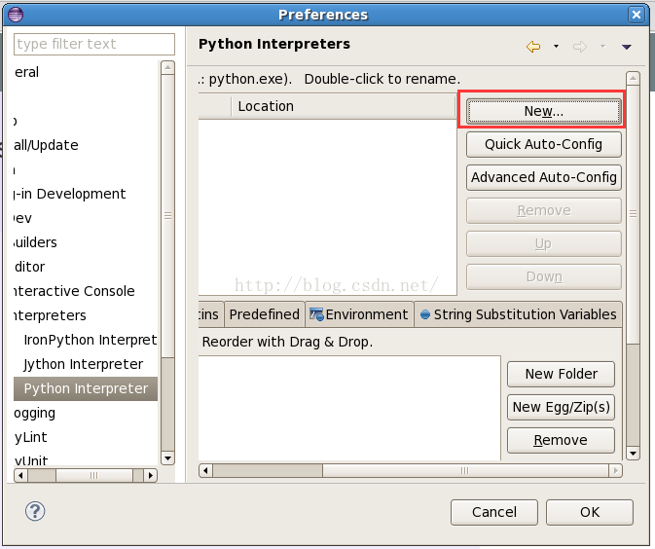Open String Substitution Variables tab
Screen dimensions: 655x549
click(518, 314)
